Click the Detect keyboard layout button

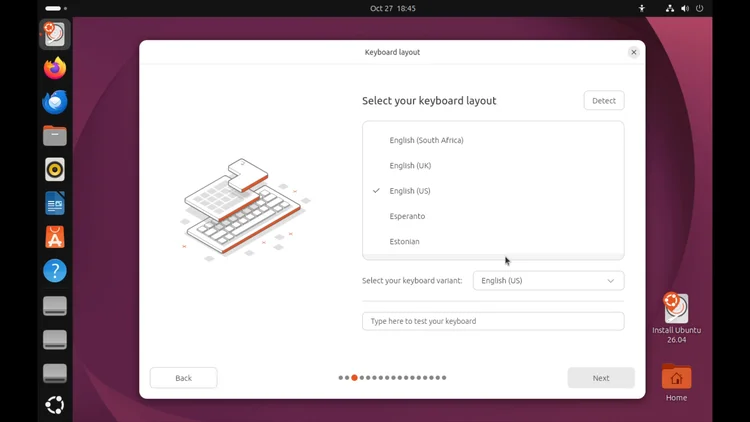(x=604, y=100)
